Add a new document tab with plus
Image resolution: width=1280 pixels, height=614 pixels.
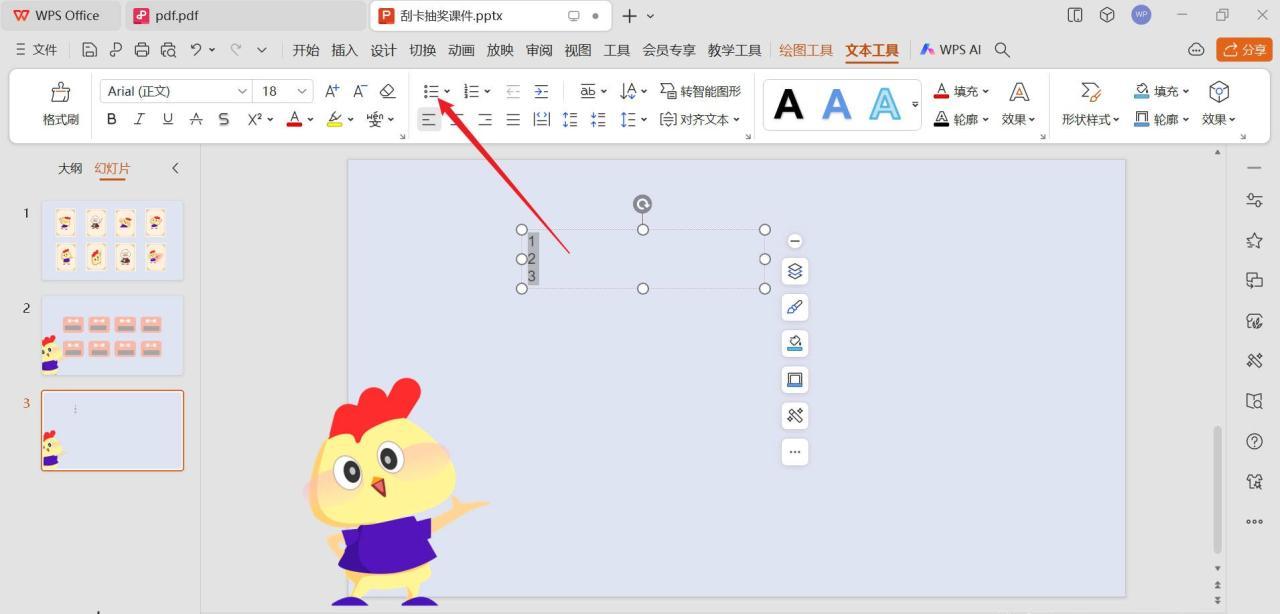tap(629, 16)
